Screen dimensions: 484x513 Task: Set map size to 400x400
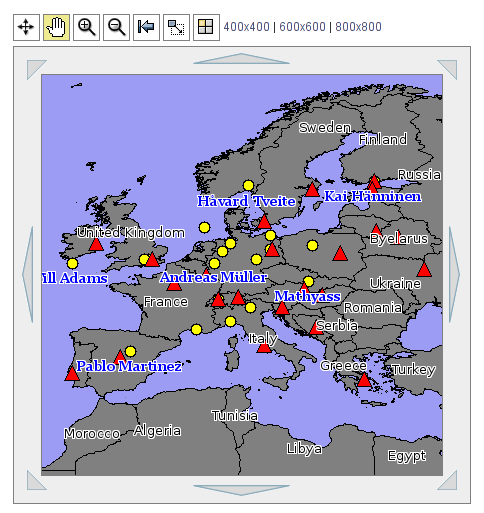click(246, 27)
